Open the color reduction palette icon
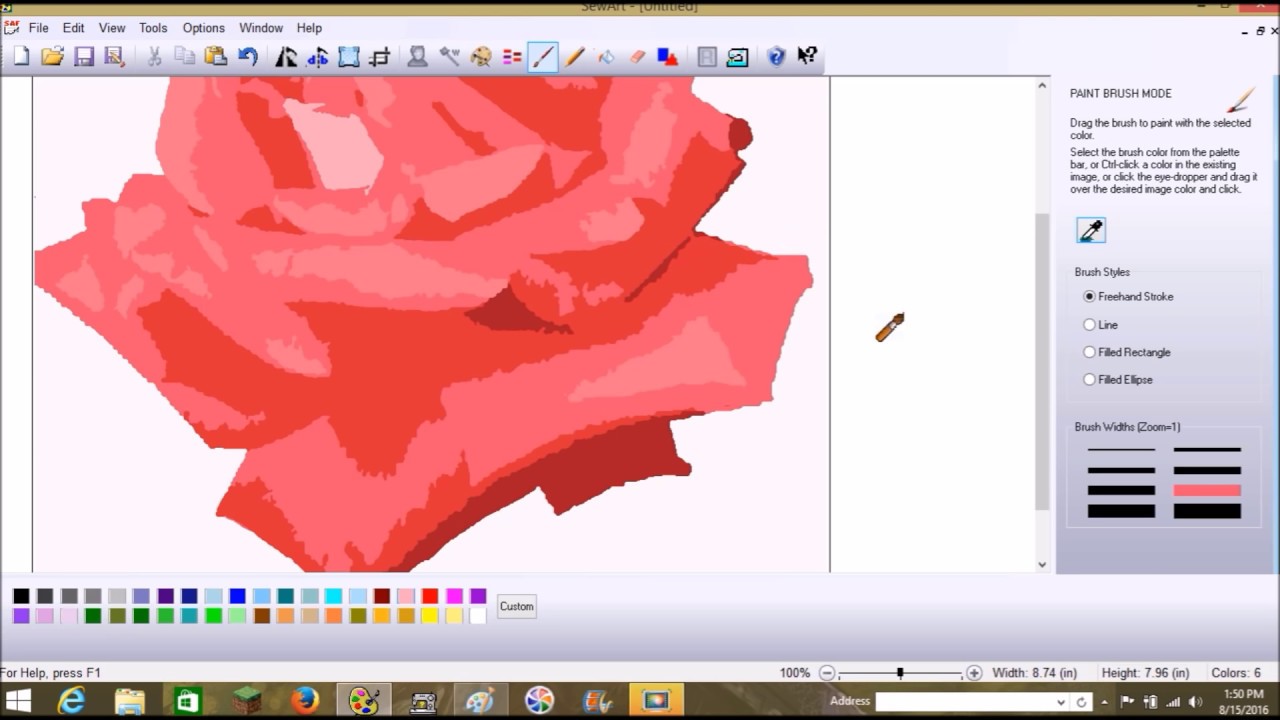 point(481,57)
